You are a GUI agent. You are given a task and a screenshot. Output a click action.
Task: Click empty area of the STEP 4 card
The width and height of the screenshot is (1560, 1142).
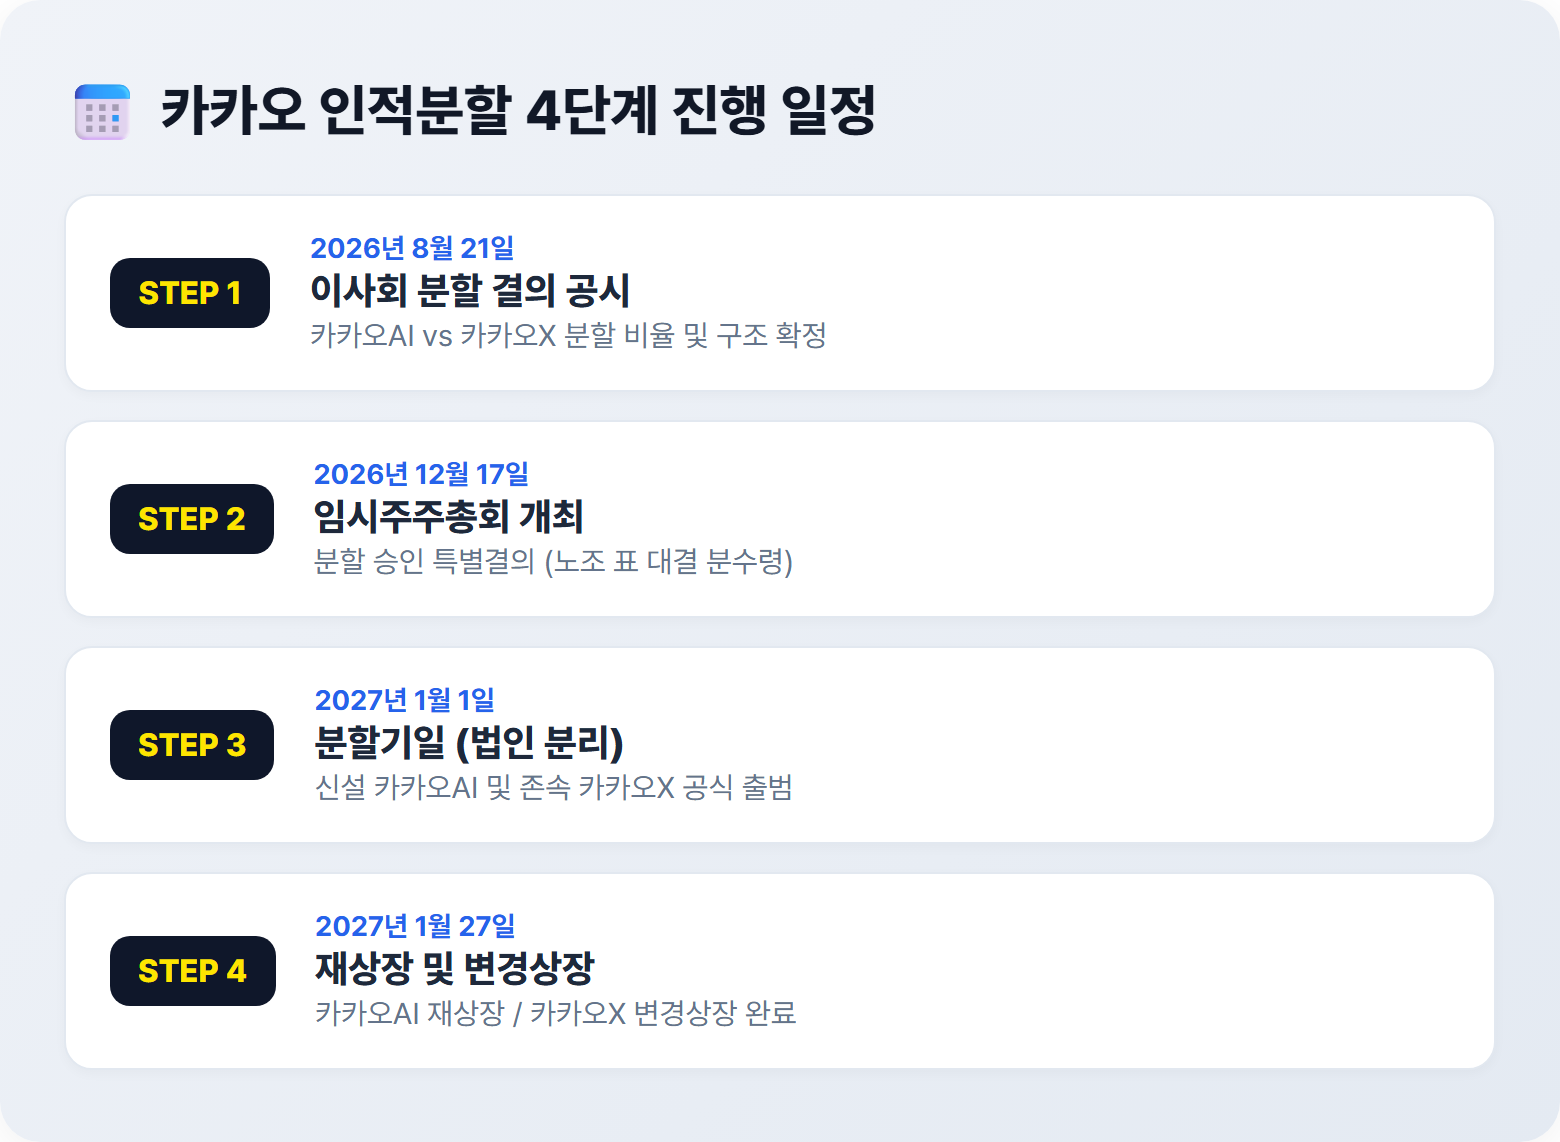click(x=1150, y=971)
